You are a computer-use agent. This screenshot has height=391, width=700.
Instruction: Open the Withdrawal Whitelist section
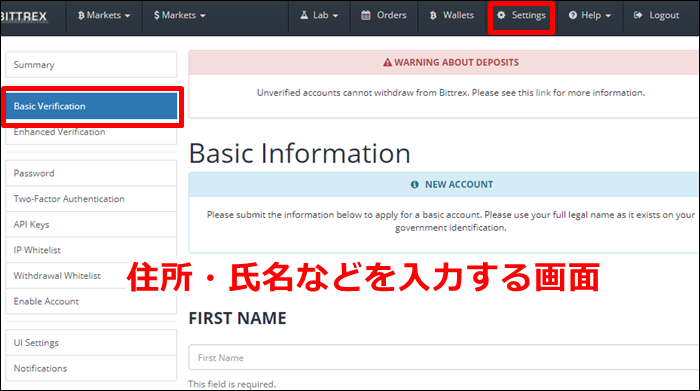(x=91, y=275)
